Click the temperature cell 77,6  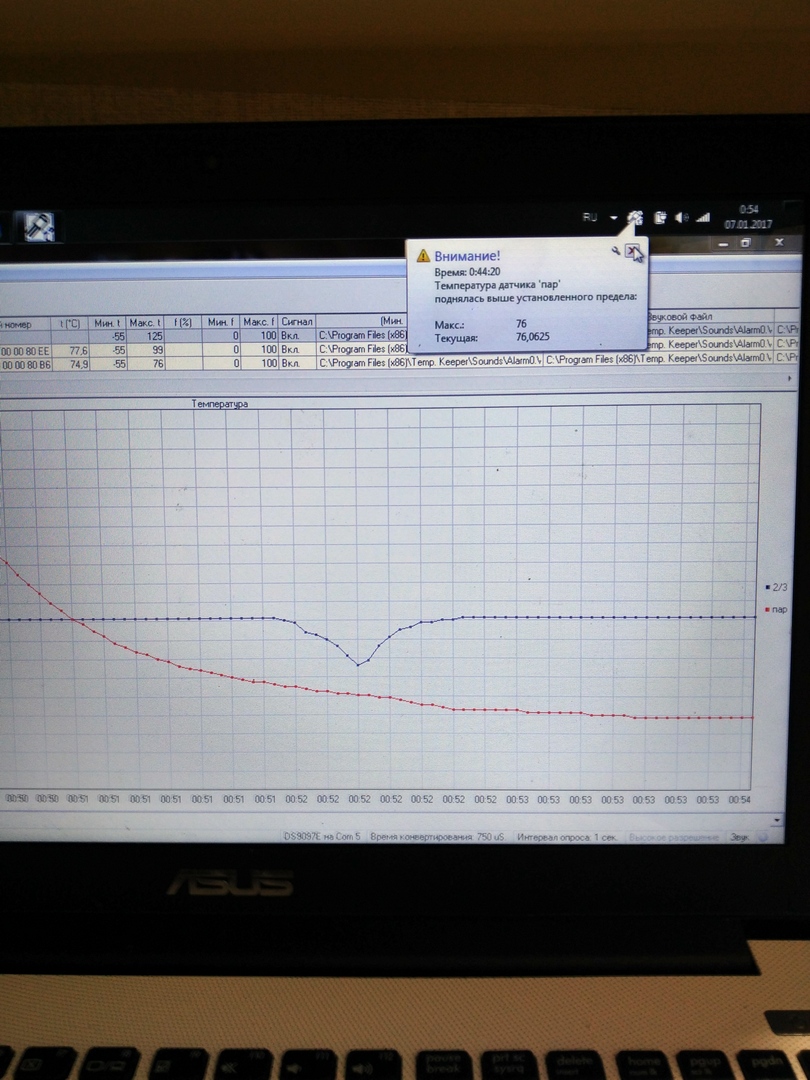click(70, 350)
